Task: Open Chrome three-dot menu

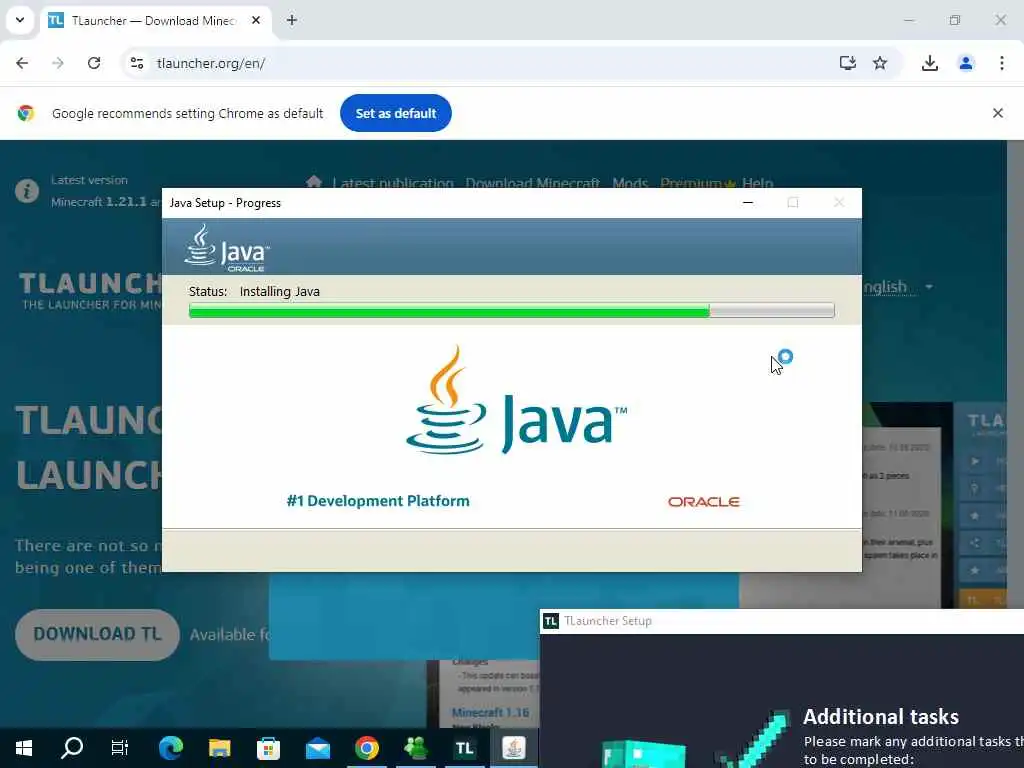Action: tap(1002, 63)
